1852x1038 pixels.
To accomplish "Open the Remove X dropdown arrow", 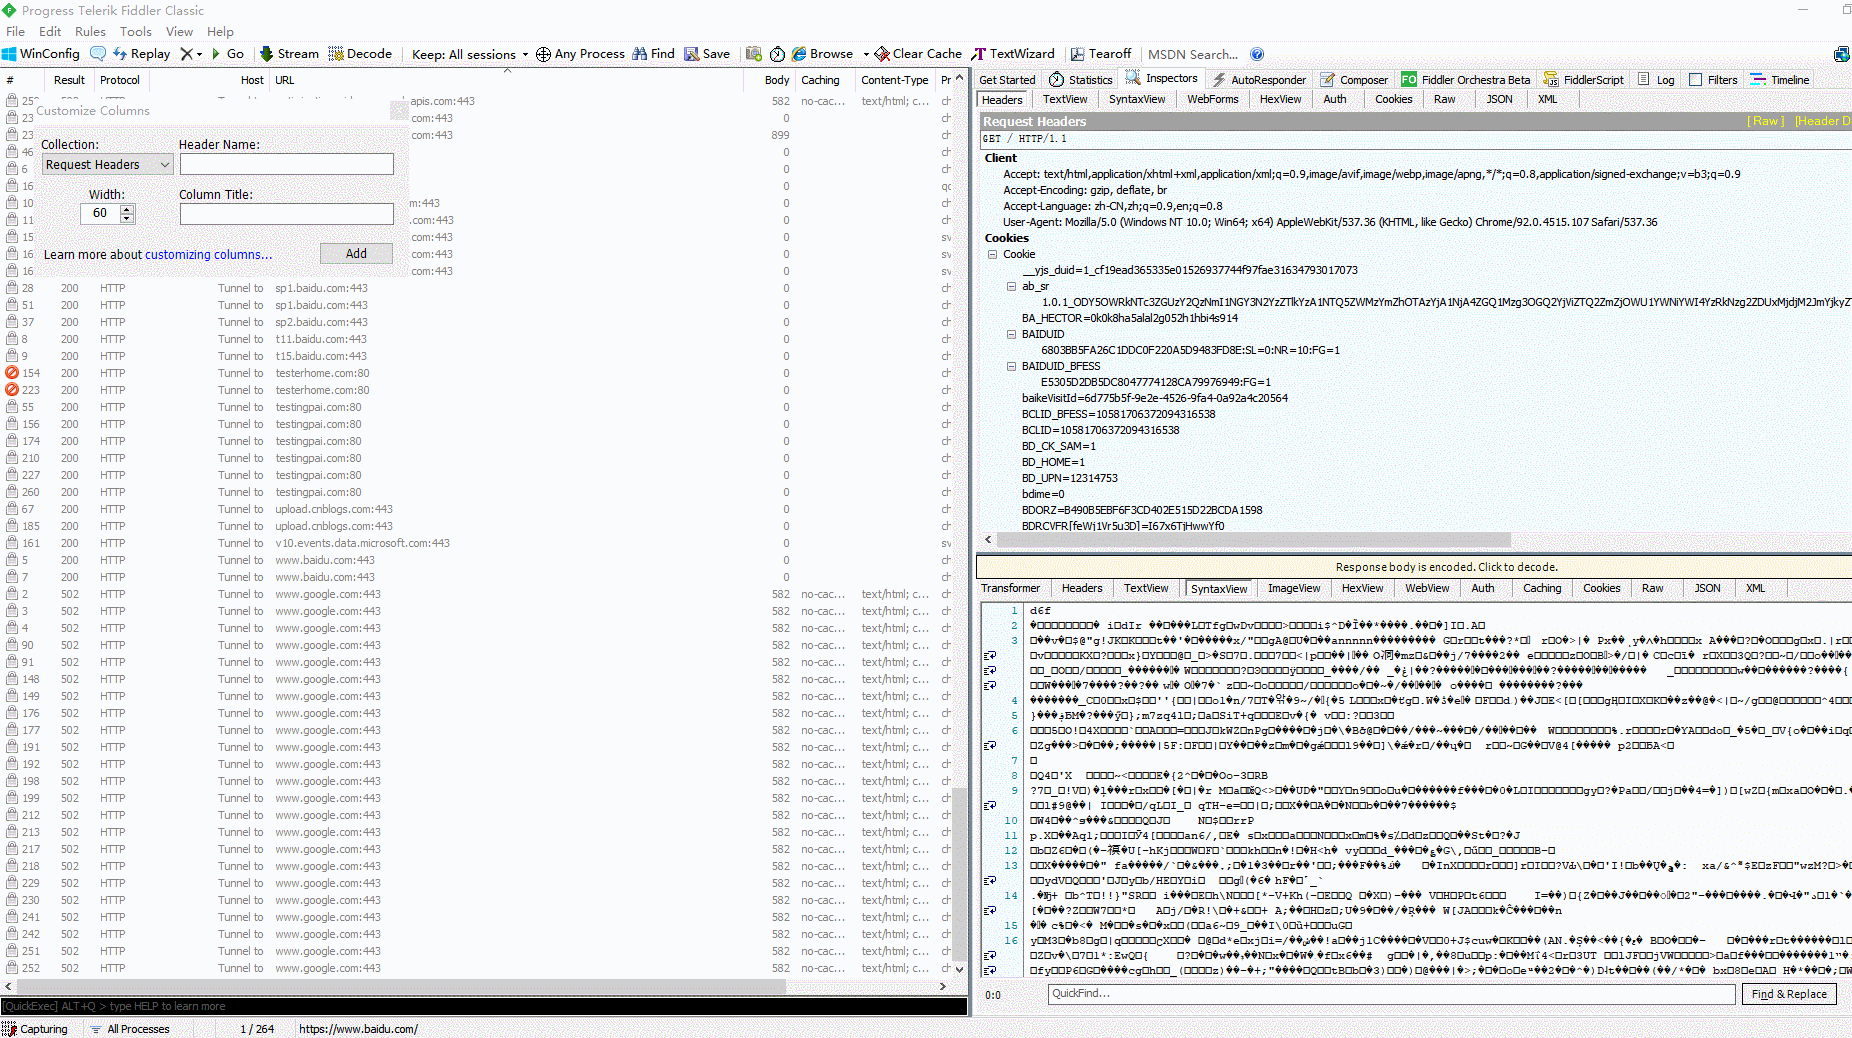I will click(x=200, y=54).
